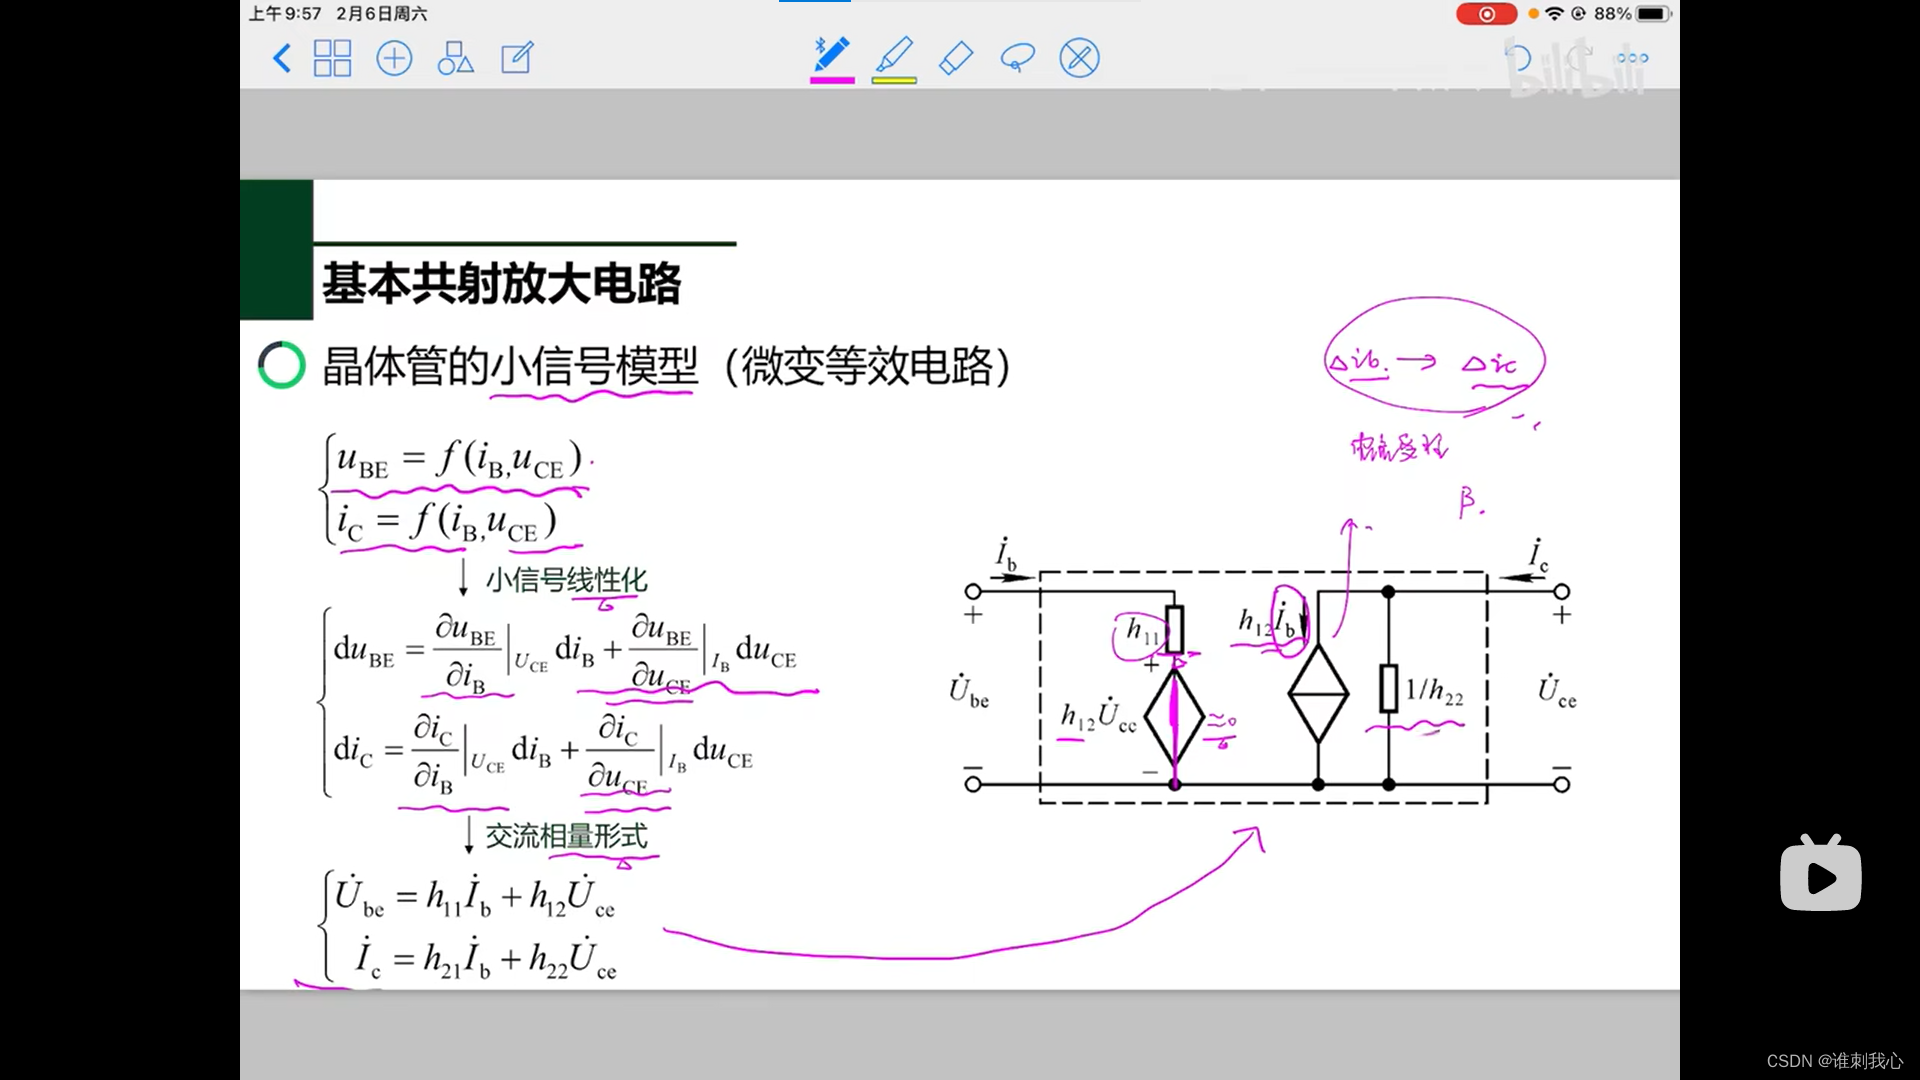
Task: Tap the edit note icon
Action: point(517,58)
